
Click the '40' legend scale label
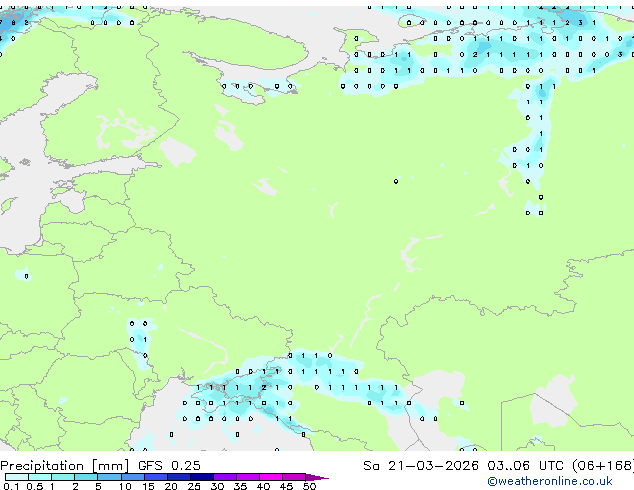263,486
